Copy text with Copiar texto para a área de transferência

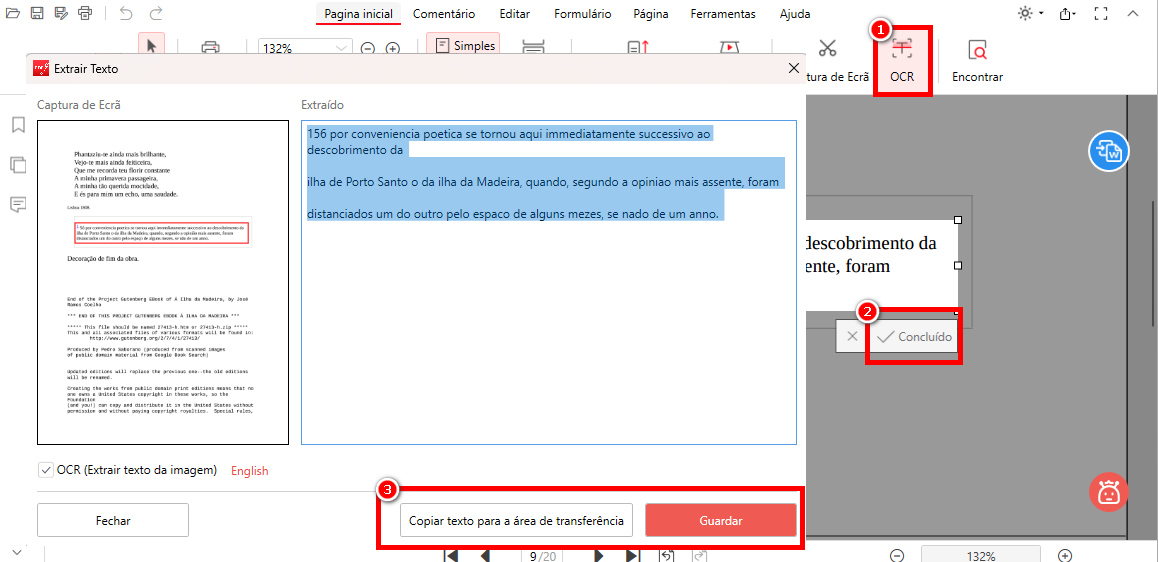click(x=516, y=520)
